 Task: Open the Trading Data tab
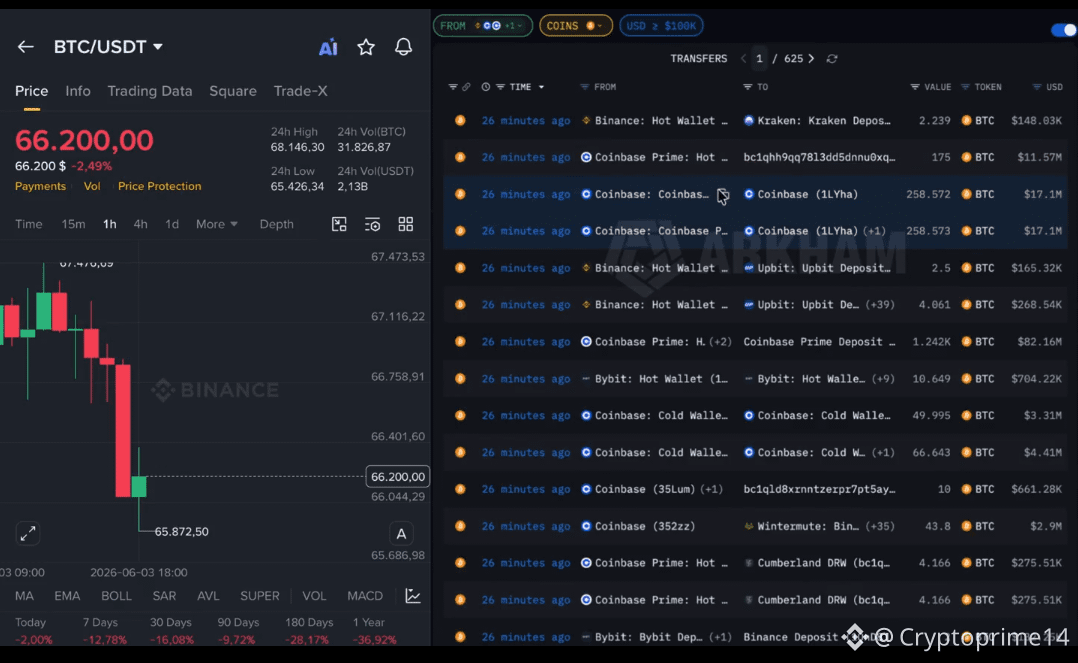(x=150, y=91)
